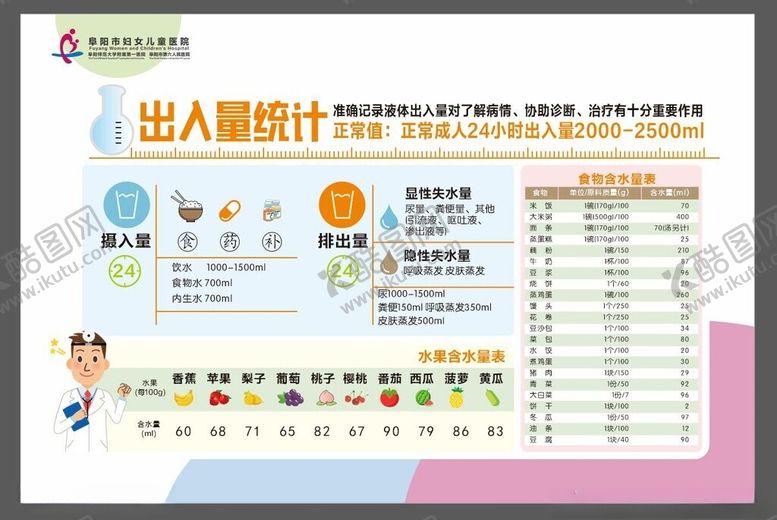Click the 400 value for 大米粥
Viewport: 777px width, 520px height.
(x=682, y=217)
